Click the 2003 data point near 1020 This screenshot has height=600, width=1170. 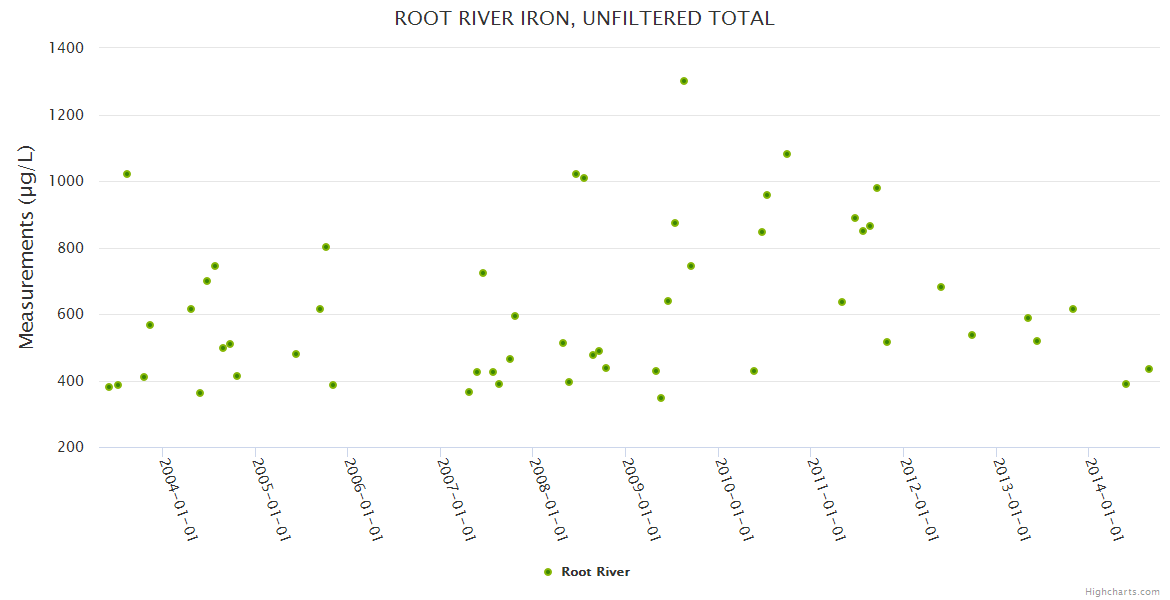127,174
